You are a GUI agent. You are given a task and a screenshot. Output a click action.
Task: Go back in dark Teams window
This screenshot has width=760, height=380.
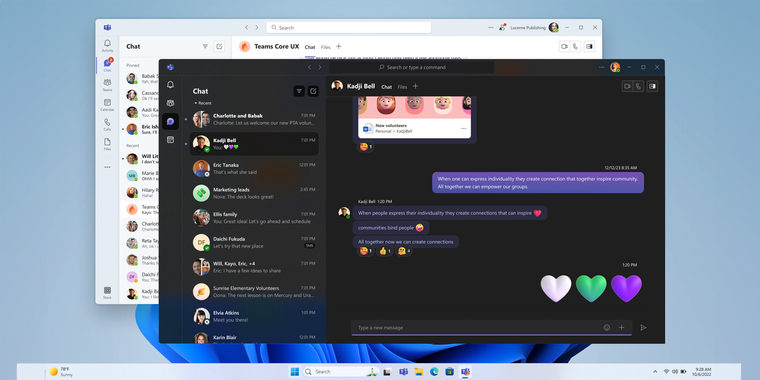(309, 67)
